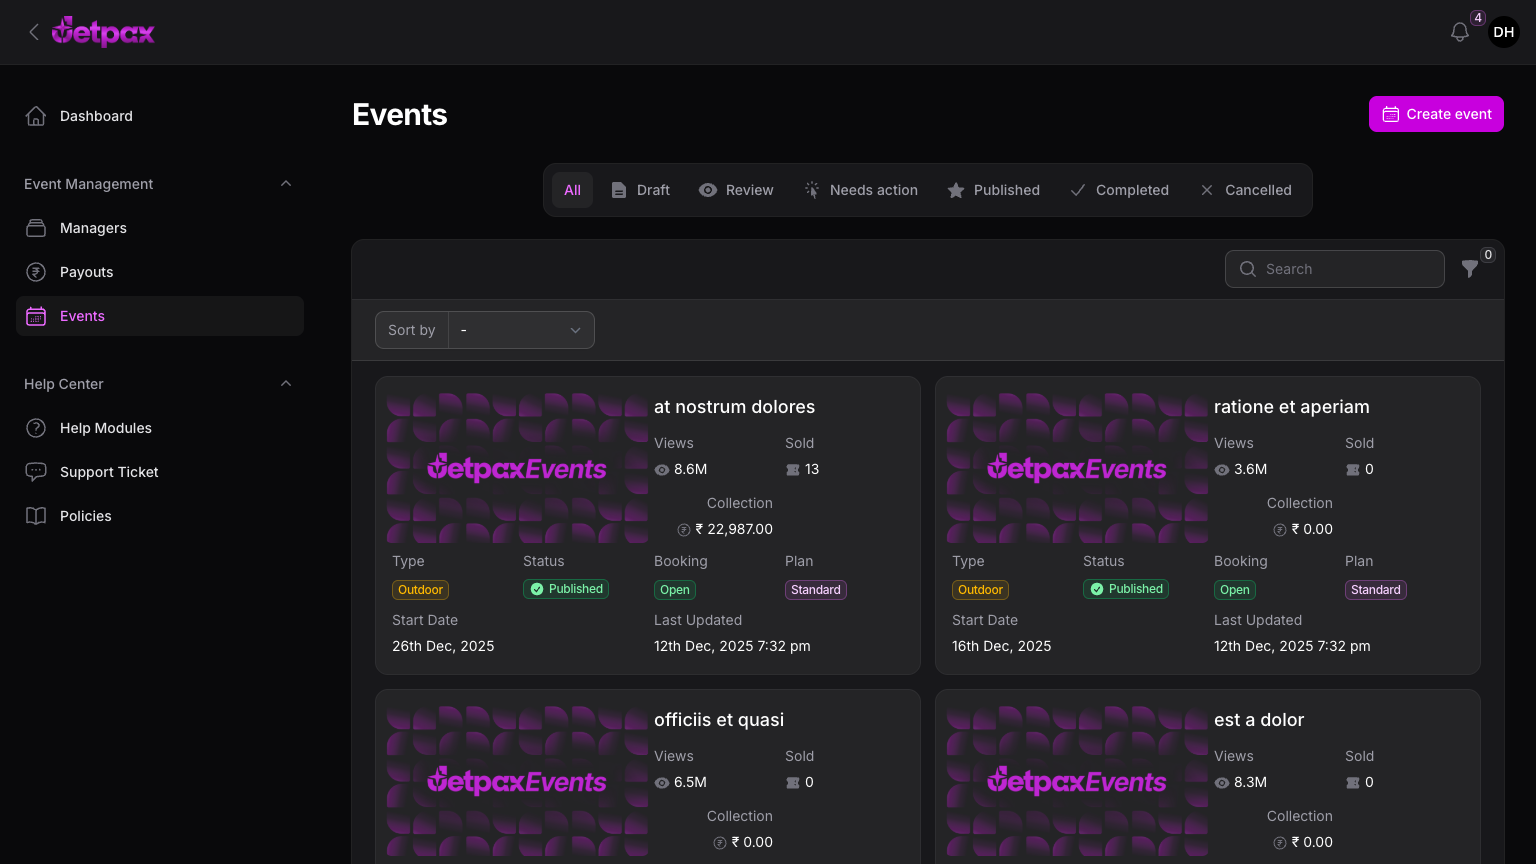Viewport: 1536px width, 864px height.
Task: Click the Event Management section heading
Action: [89, 184]
